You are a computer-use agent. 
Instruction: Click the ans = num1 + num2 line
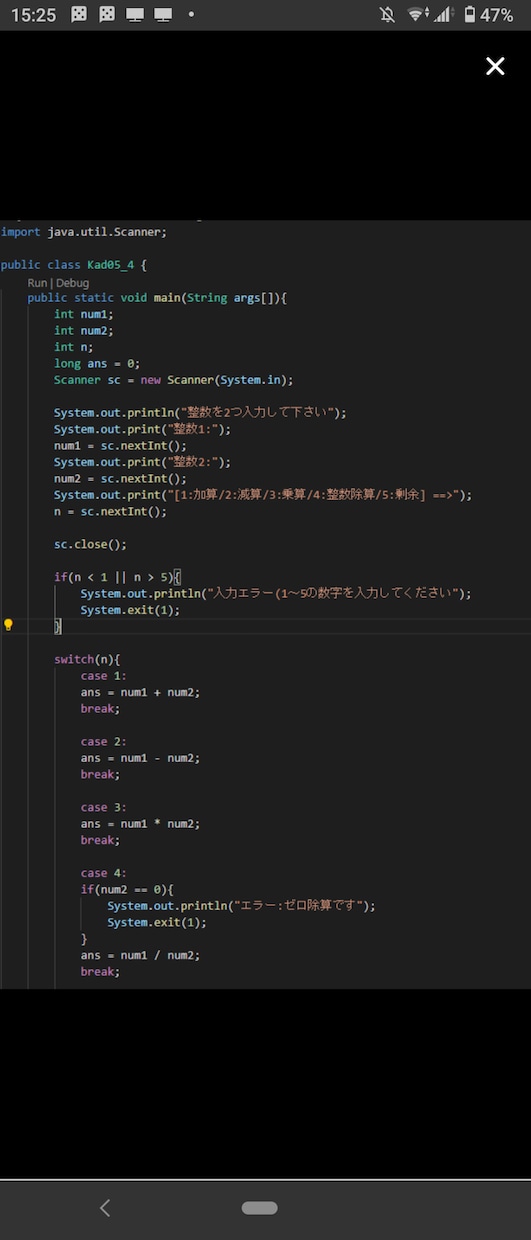[140, 692]
